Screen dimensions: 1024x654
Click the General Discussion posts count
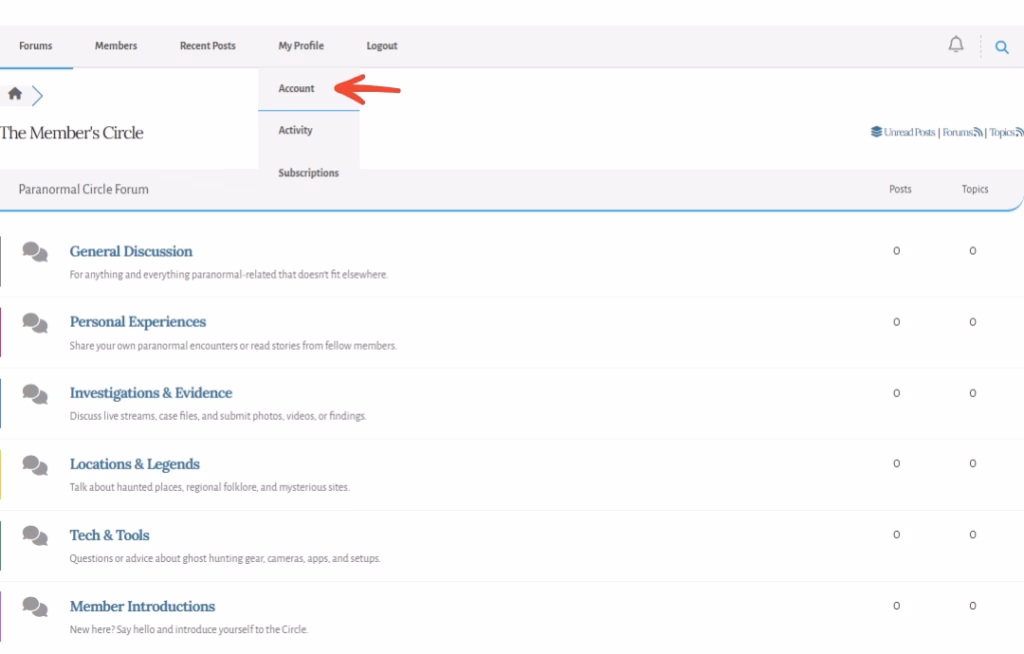coord(896,251)
